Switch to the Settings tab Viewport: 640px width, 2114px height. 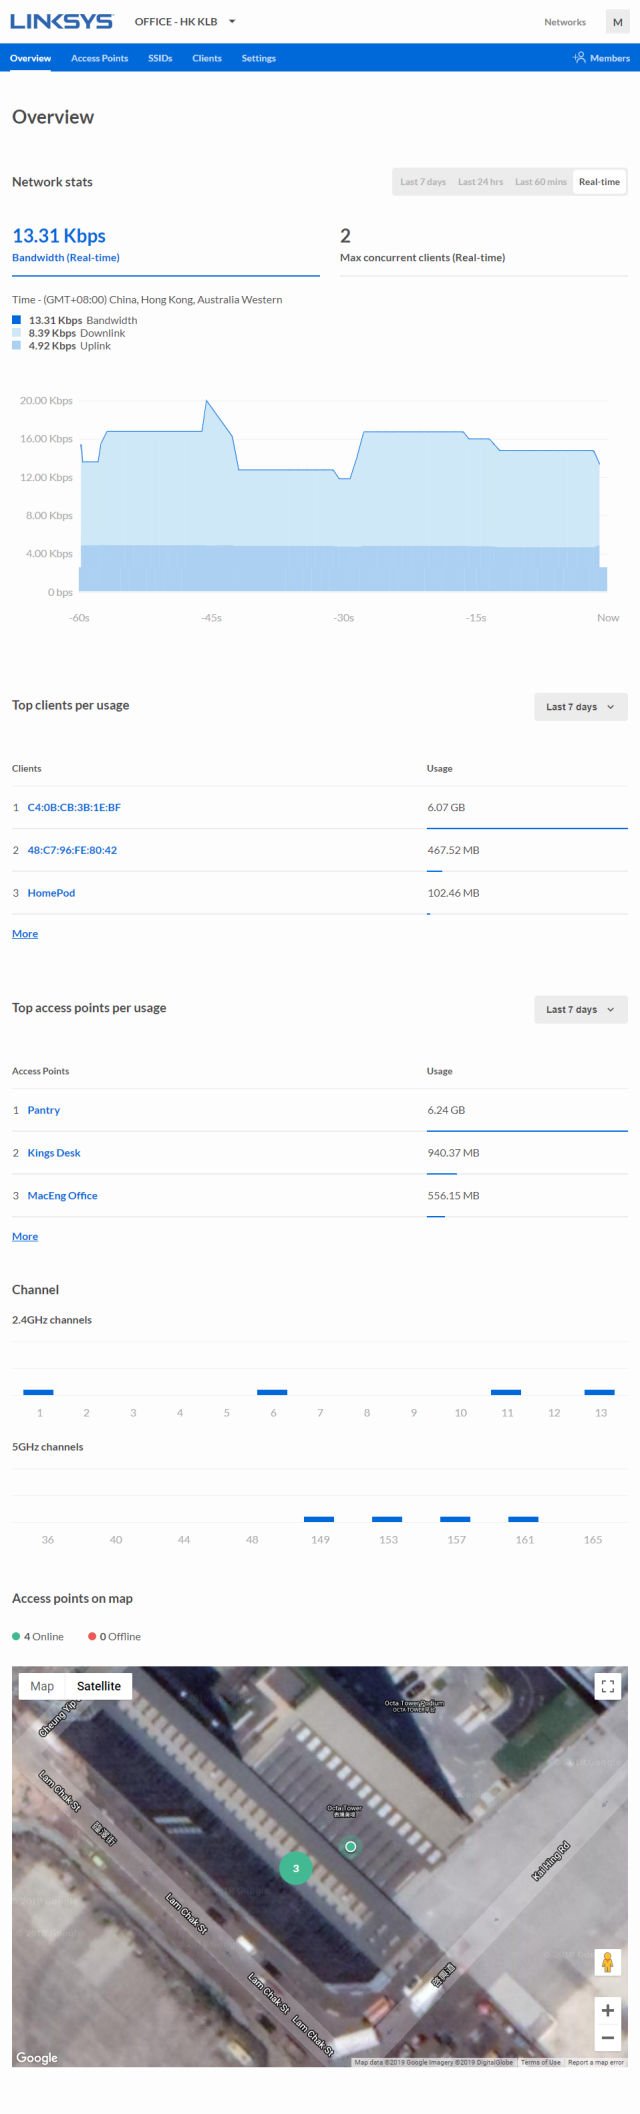pyautogui.click(x=258, y=58)
